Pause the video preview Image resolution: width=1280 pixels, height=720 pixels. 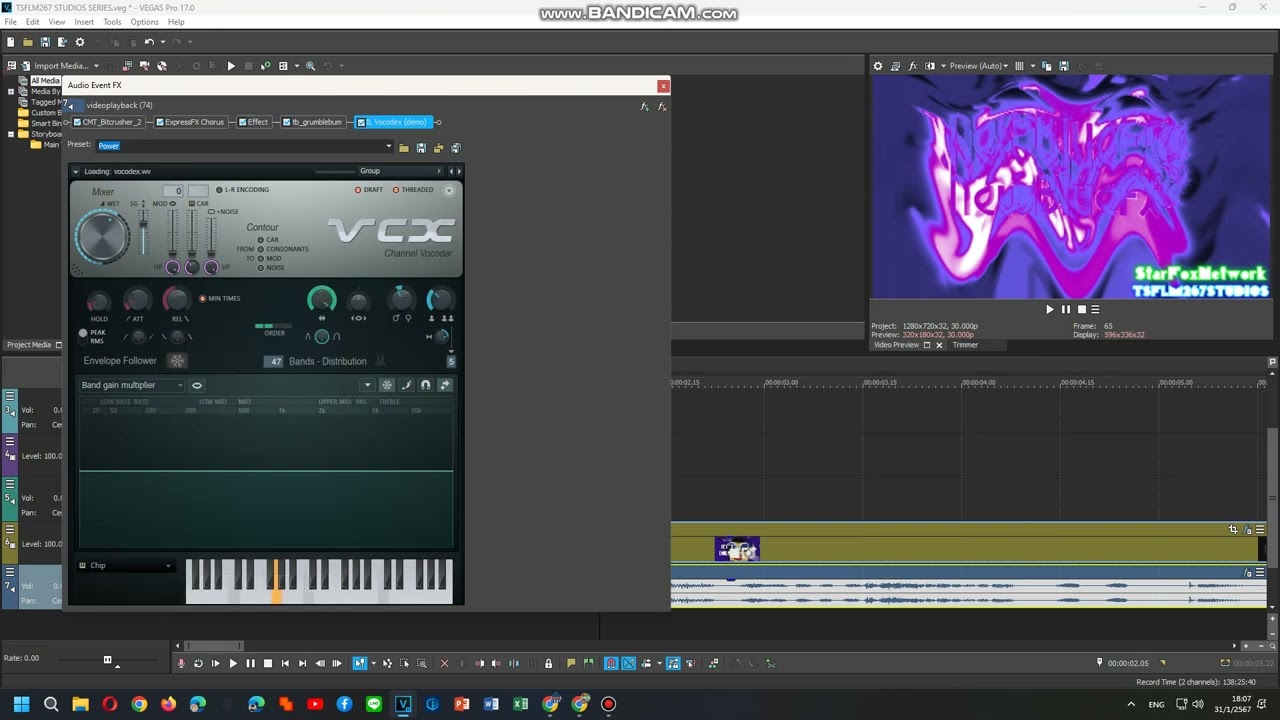point(1065,310)
